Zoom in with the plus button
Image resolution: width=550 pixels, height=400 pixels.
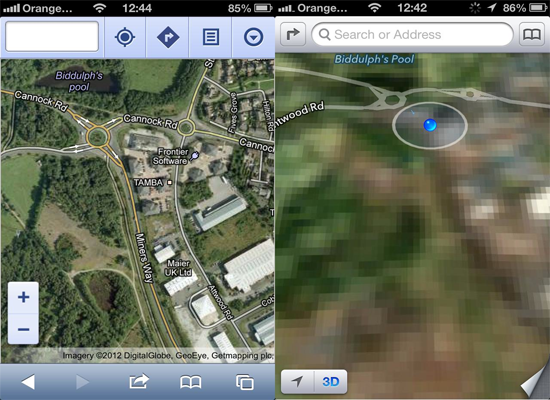(x=24, y=297)
